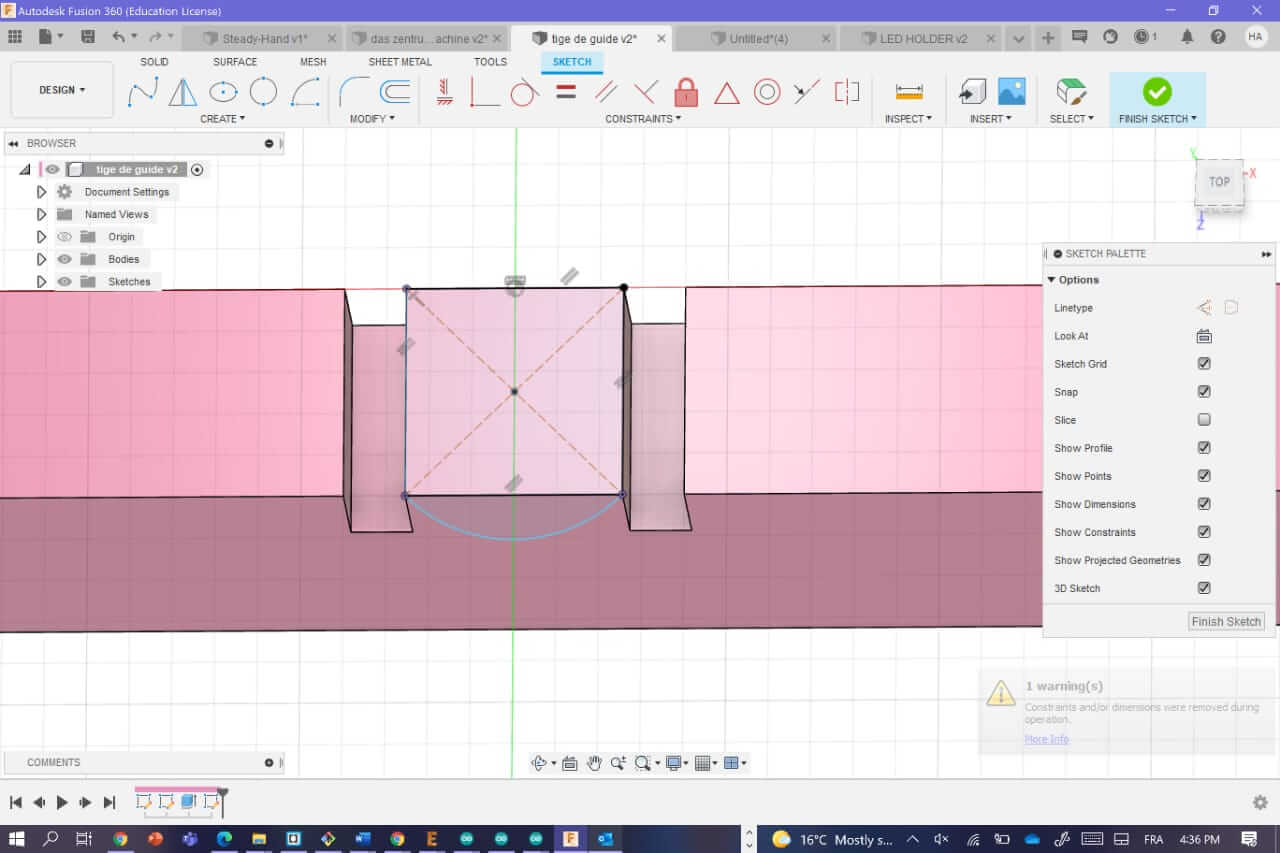Screen dimensions: 1280x853
Task: Choose the Offset tool
Action: pyautogui.click(x=396, y=93)
